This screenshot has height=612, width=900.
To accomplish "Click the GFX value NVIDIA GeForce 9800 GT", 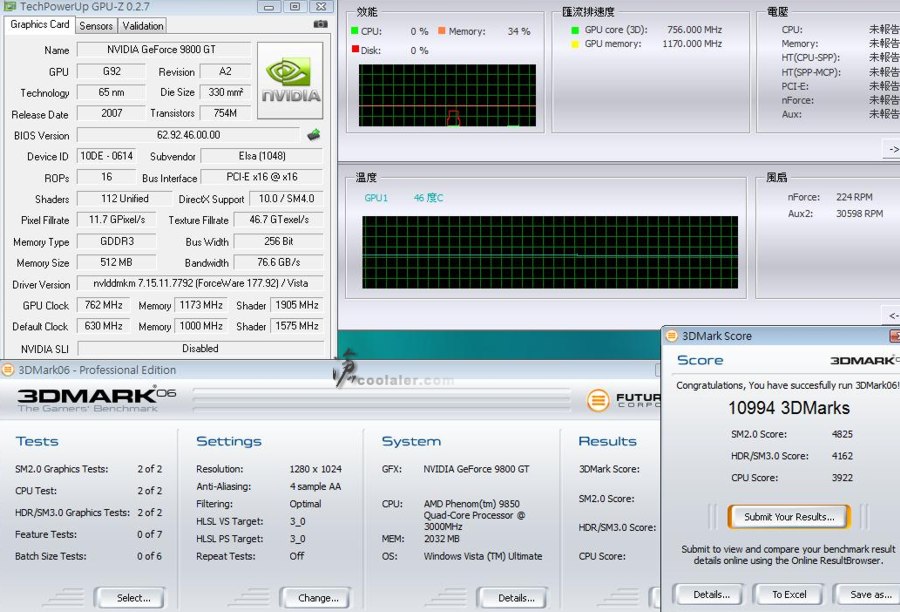I will 476,469.
